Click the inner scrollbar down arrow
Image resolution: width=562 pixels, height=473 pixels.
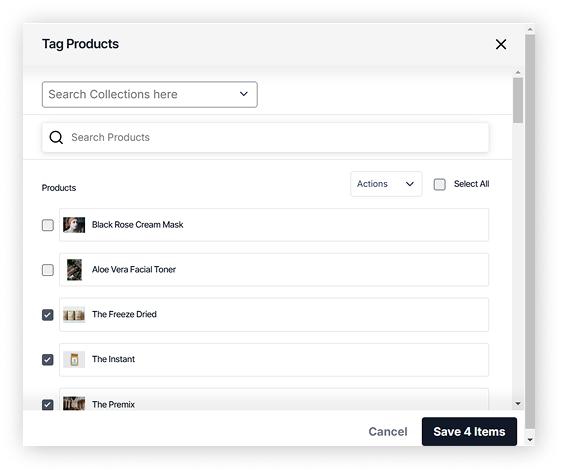pos(518,403)
